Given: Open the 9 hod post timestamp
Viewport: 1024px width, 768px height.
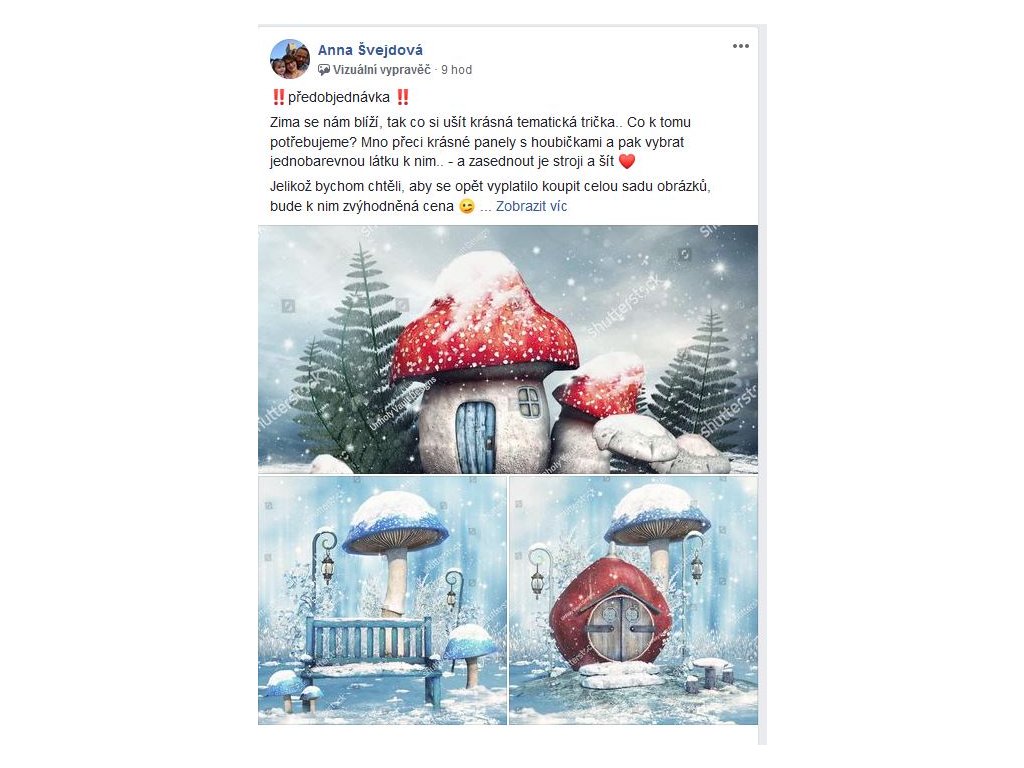Looking at the screenshot, I should (x=456, y=70).
